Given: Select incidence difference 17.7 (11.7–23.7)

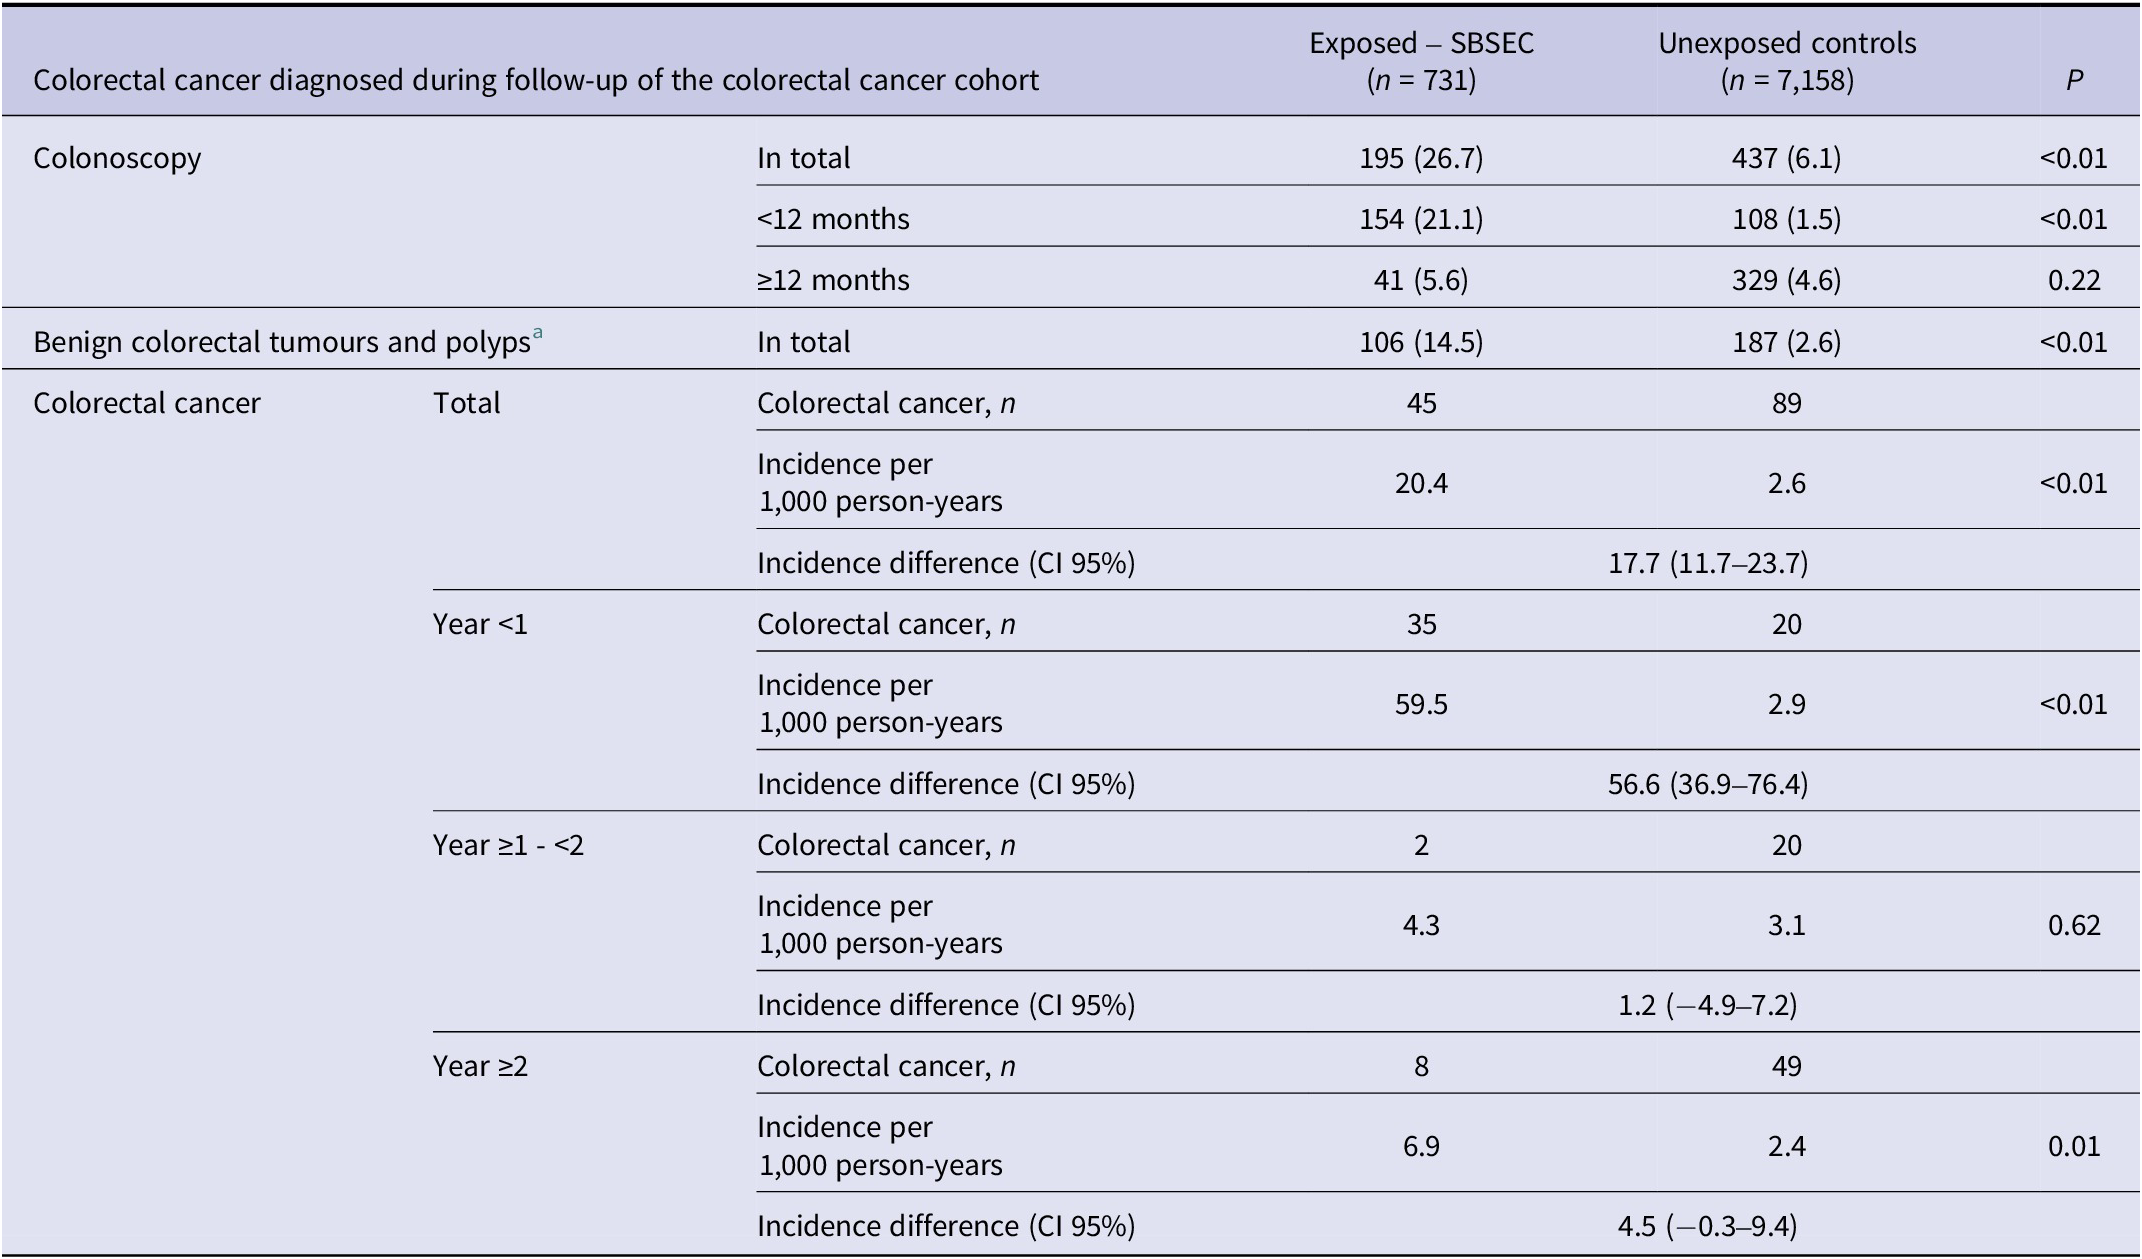Looking at the screenshot, I should [1708, 563].
